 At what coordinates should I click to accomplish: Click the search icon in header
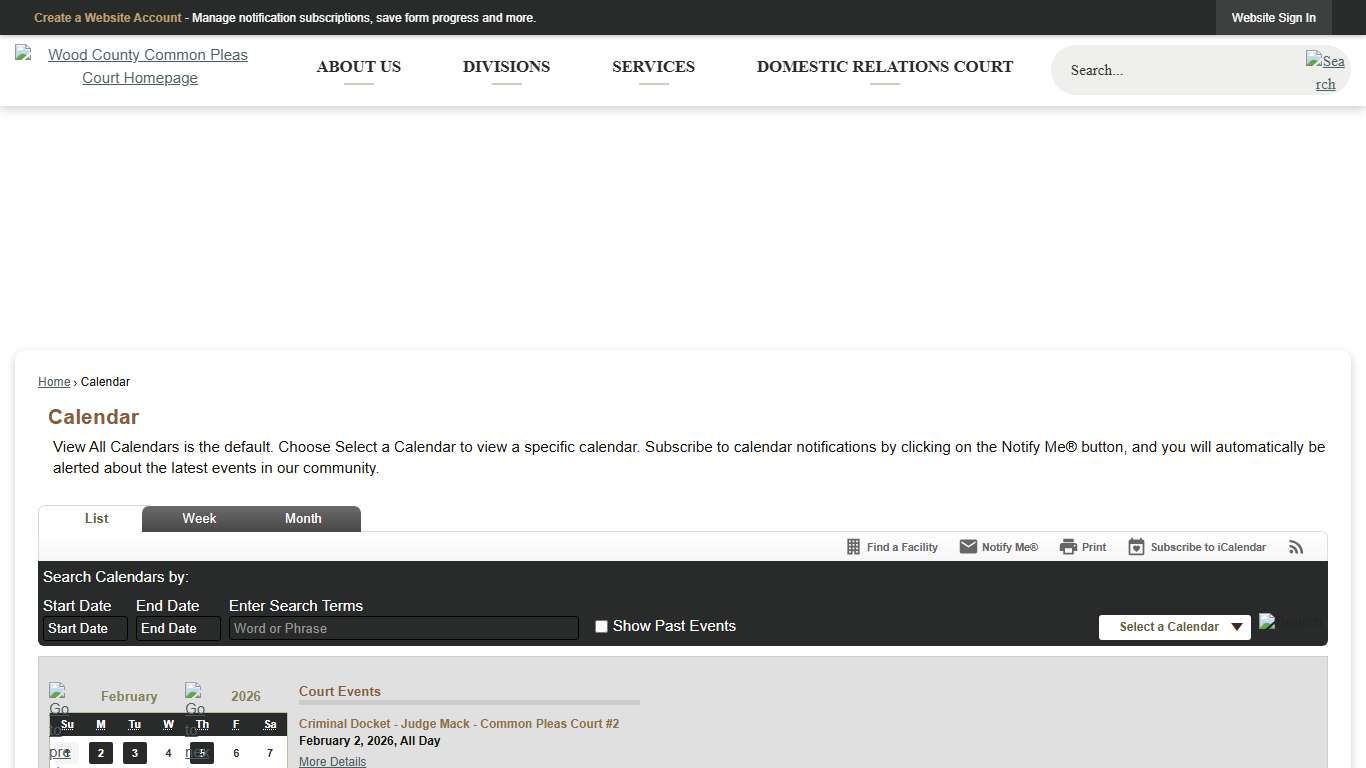[1325, 71]
